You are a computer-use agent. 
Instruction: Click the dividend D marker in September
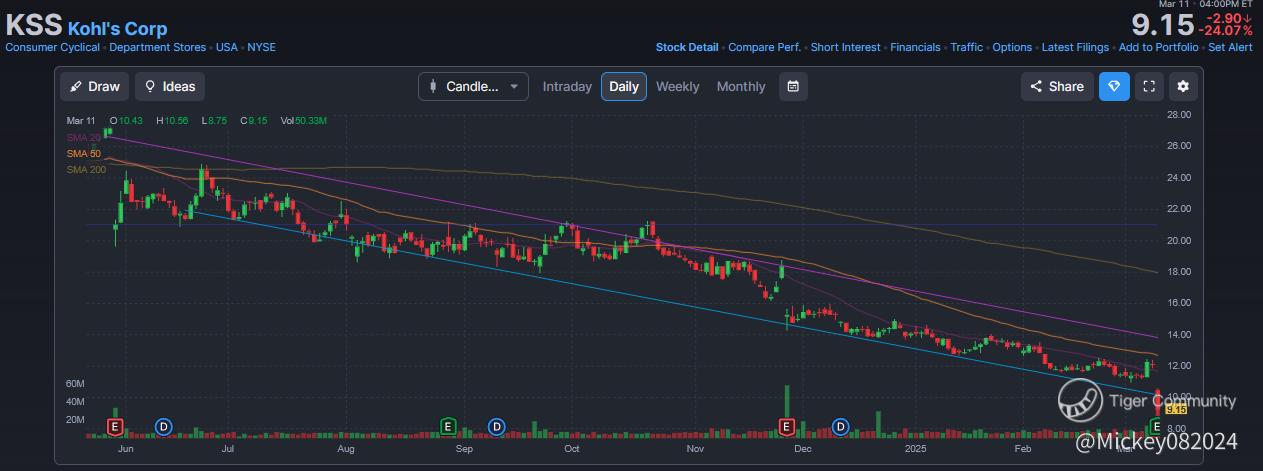click(x=496, y=427)
